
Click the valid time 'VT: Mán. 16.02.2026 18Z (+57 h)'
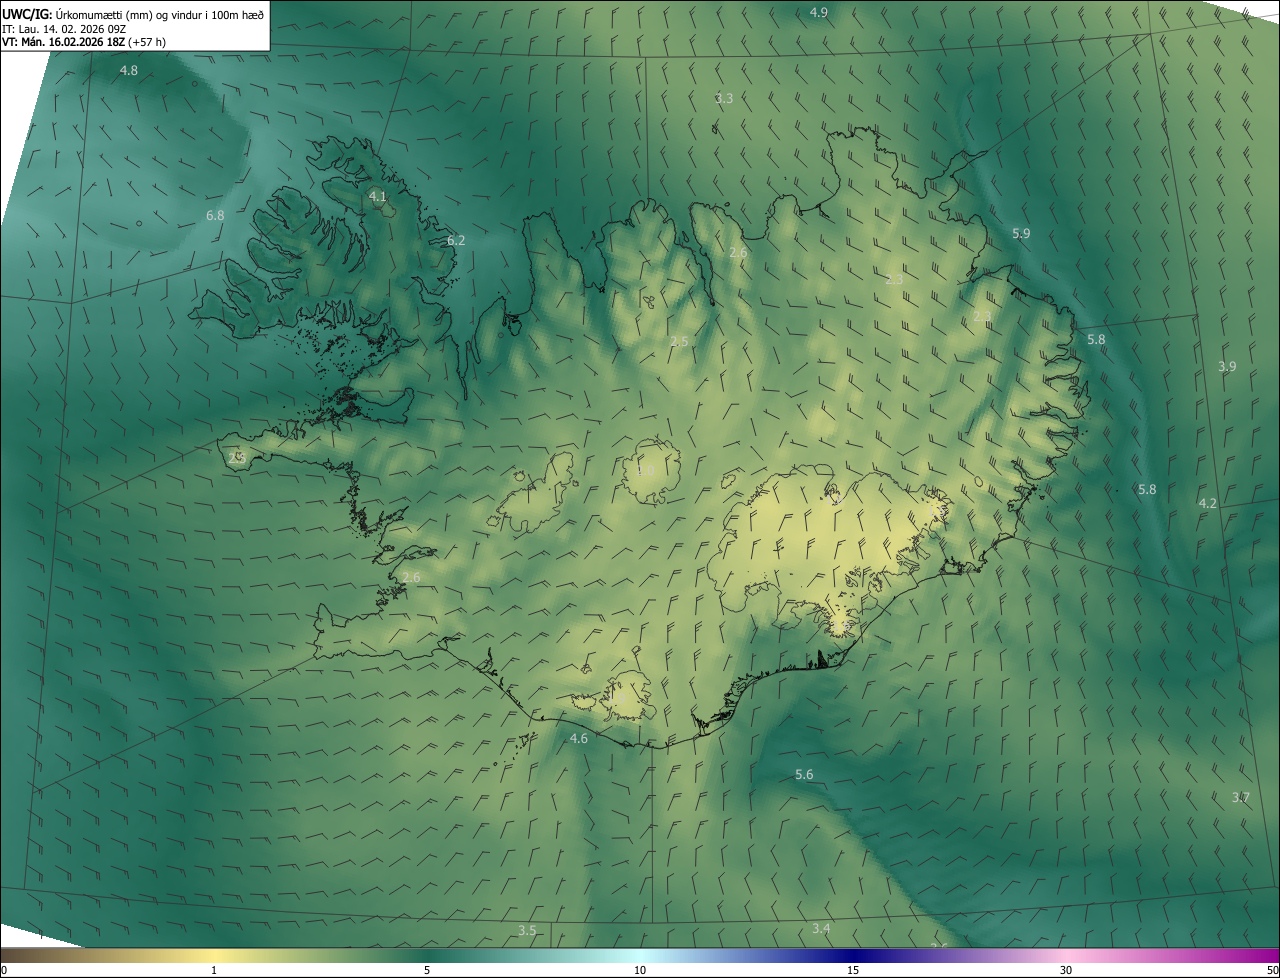click(x=84, y=42)
